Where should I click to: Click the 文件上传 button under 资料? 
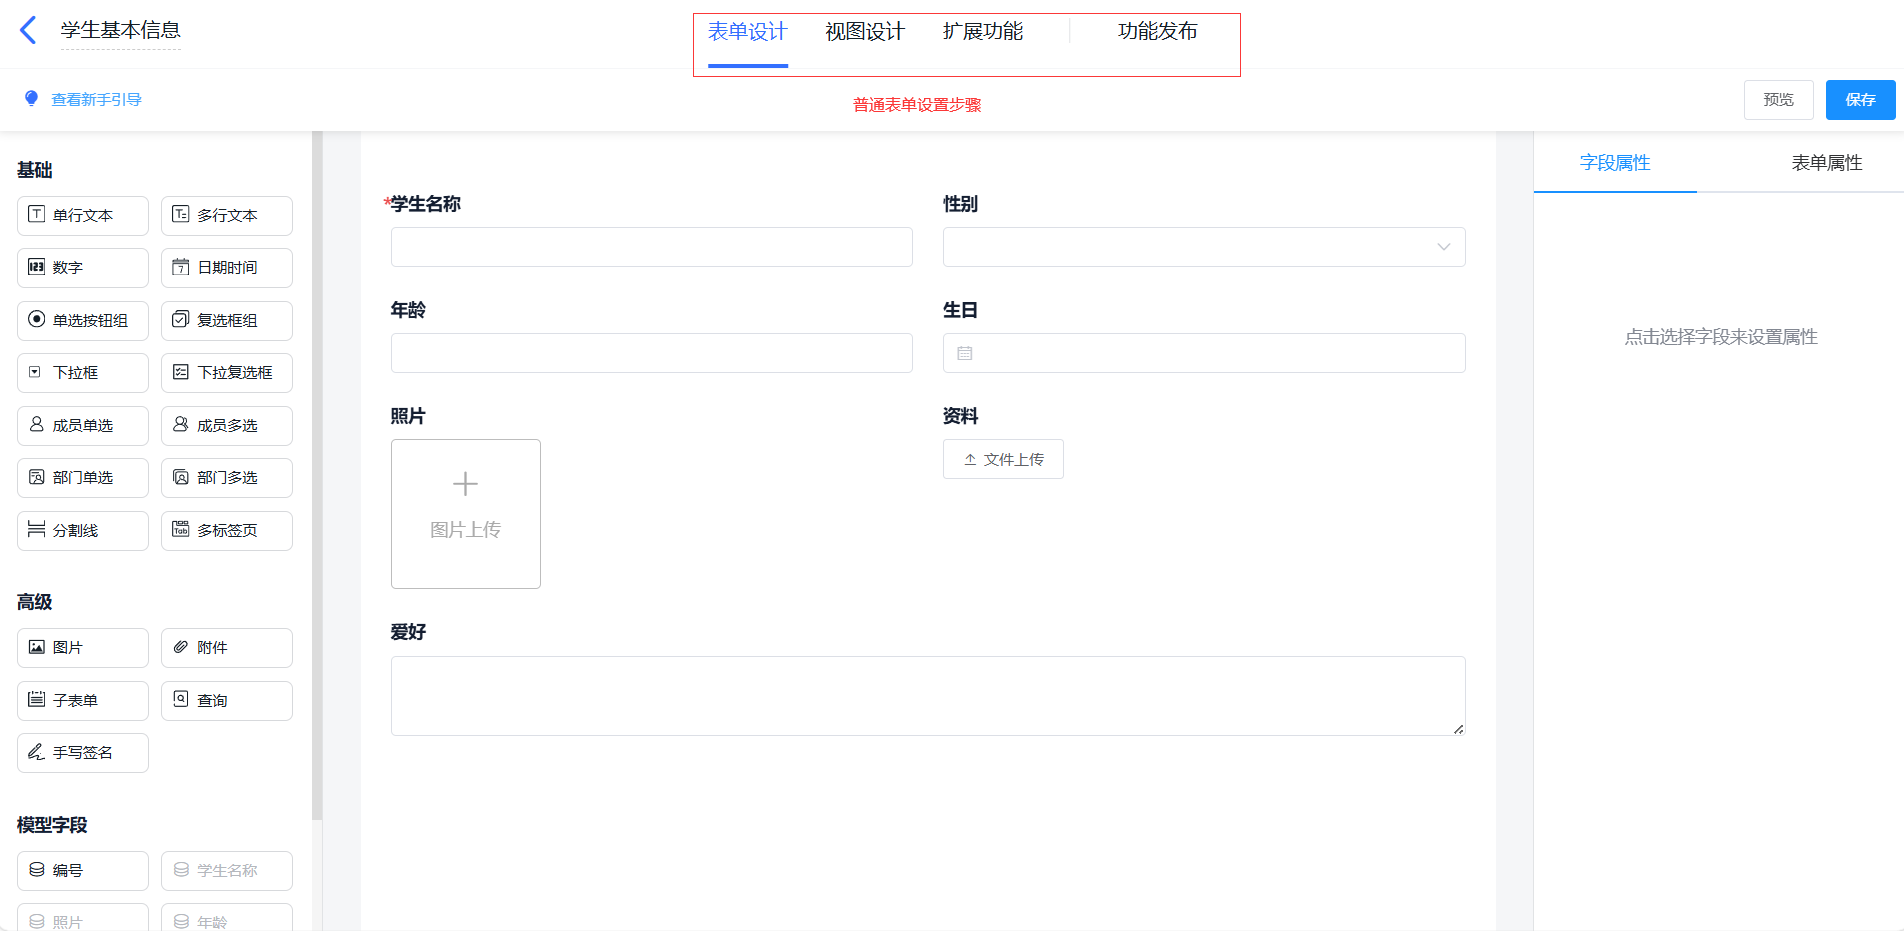click(x=1003, y=459)
